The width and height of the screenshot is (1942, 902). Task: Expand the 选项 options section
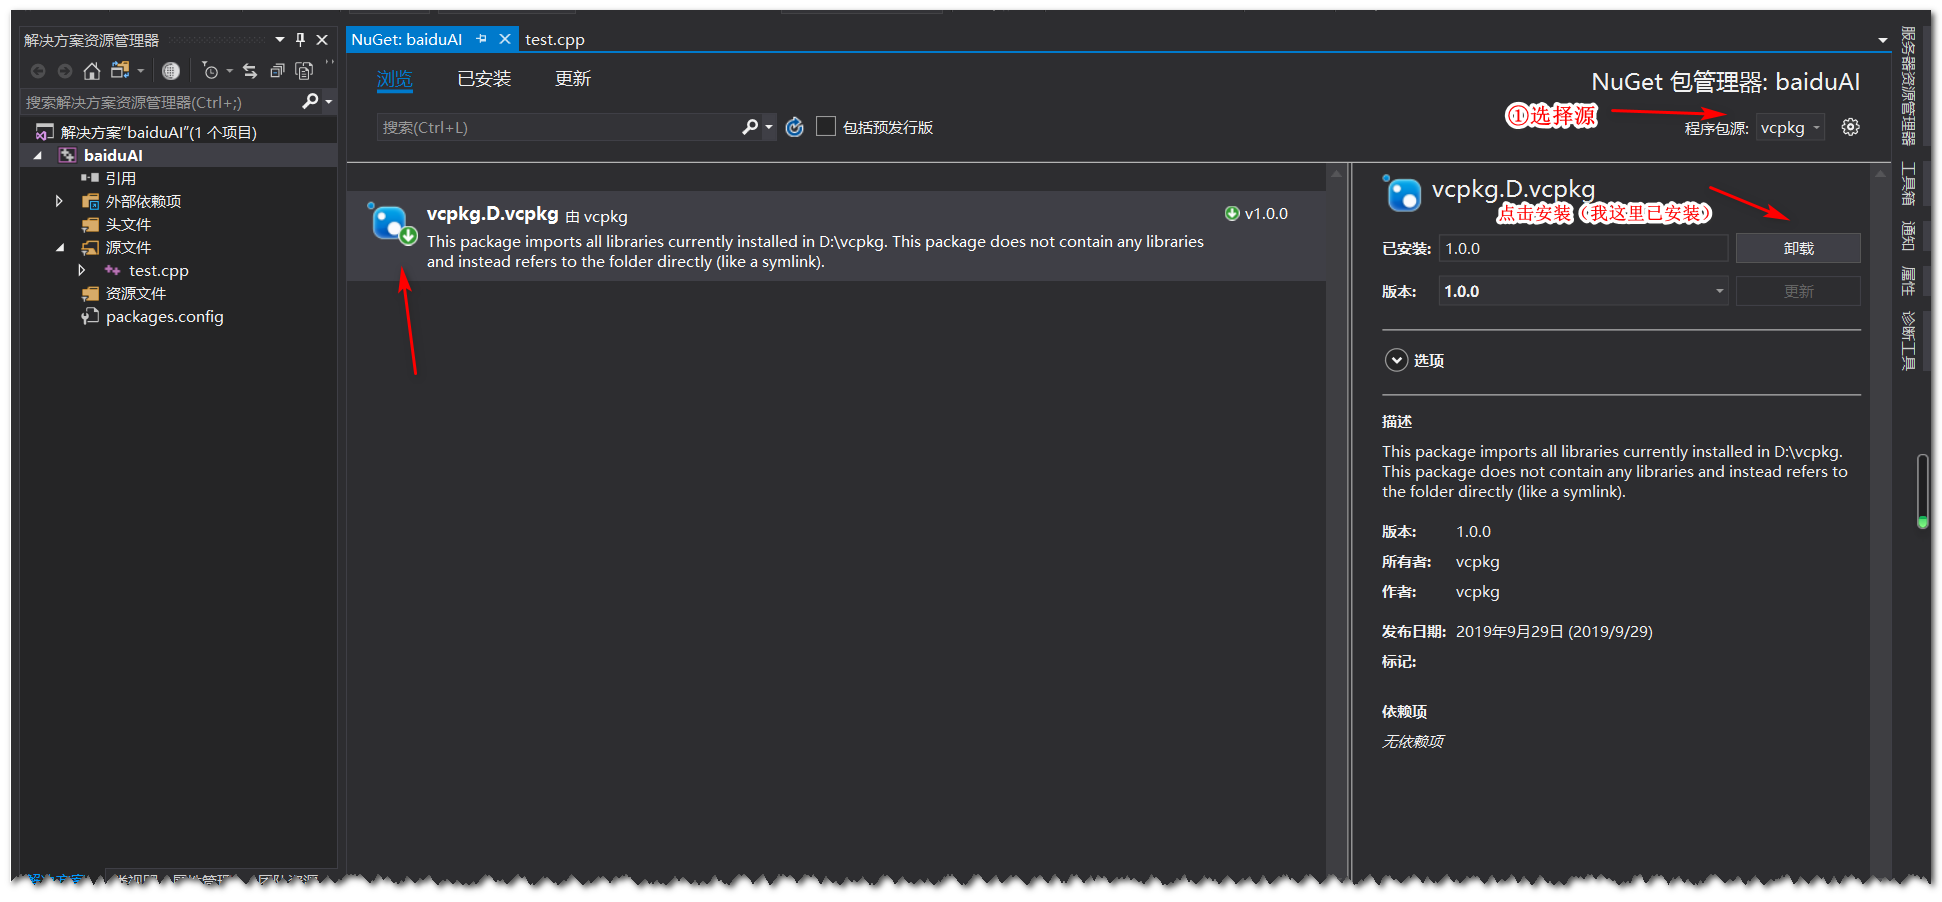[x=1396, y=360]
